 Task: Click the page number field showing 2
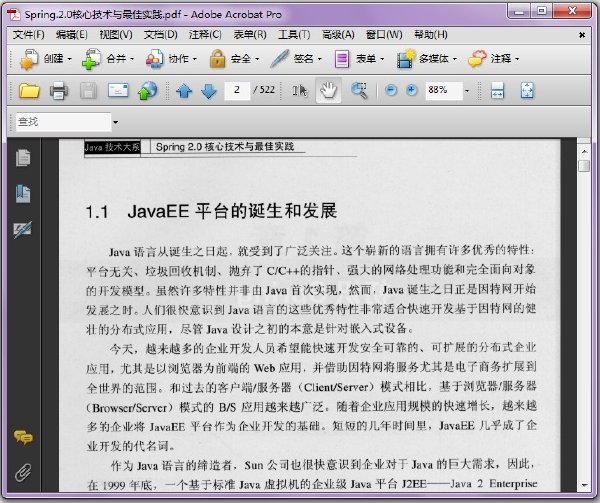tap(237, 91)
